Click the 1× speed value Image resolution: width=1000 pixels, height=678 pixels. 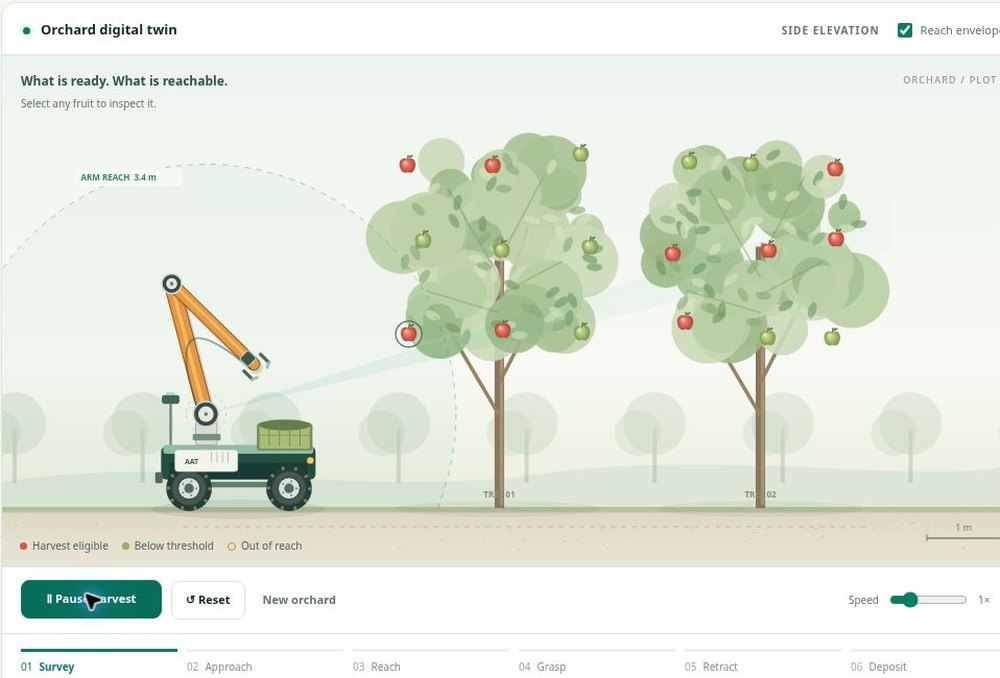click(x=984, y=600)
